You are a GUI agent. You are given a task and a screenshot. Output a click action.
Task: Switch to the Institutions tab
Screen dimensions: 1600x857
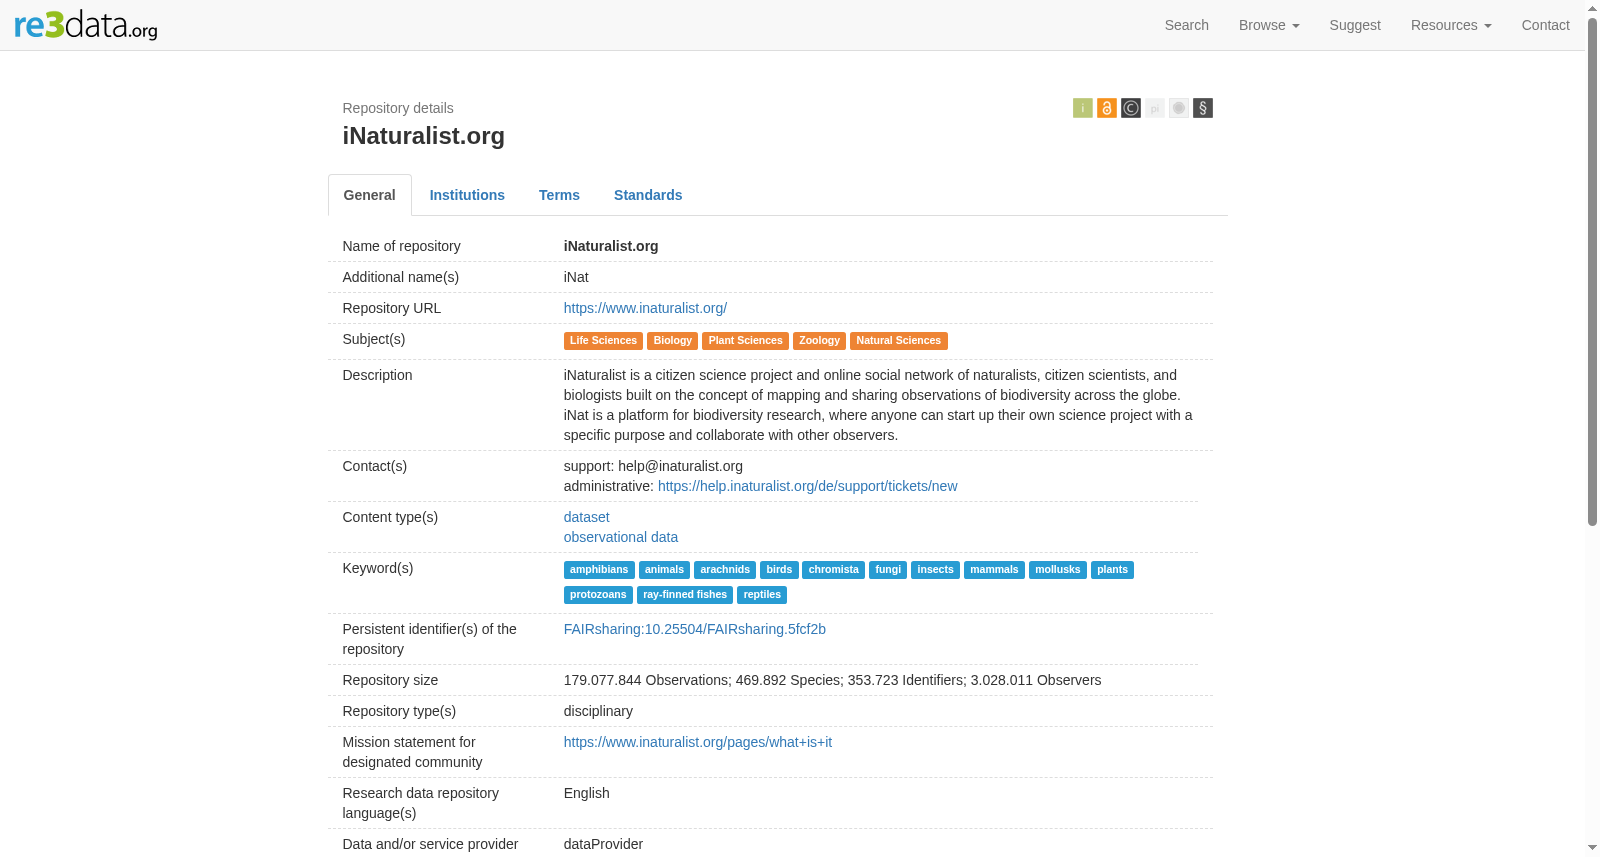pos(467,195)
